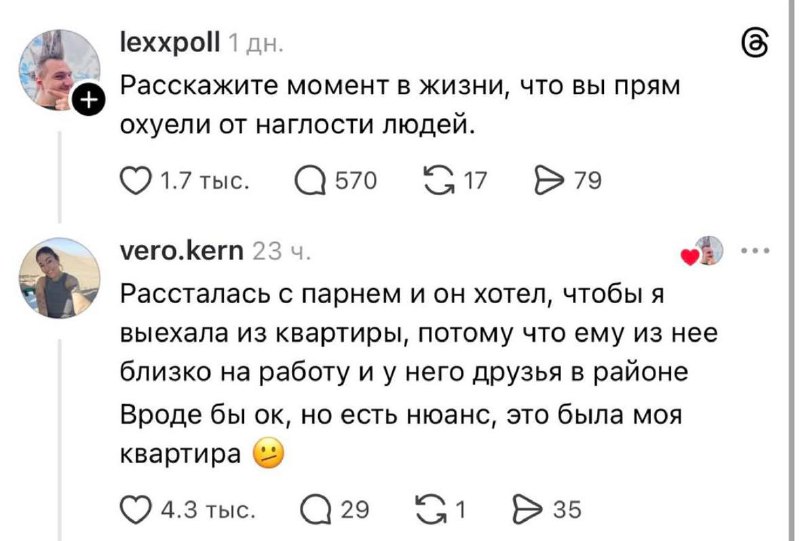This screenshot has height=541, width=800.
Task: Click the Threads logo in the corner
Action: click(757, 42)
